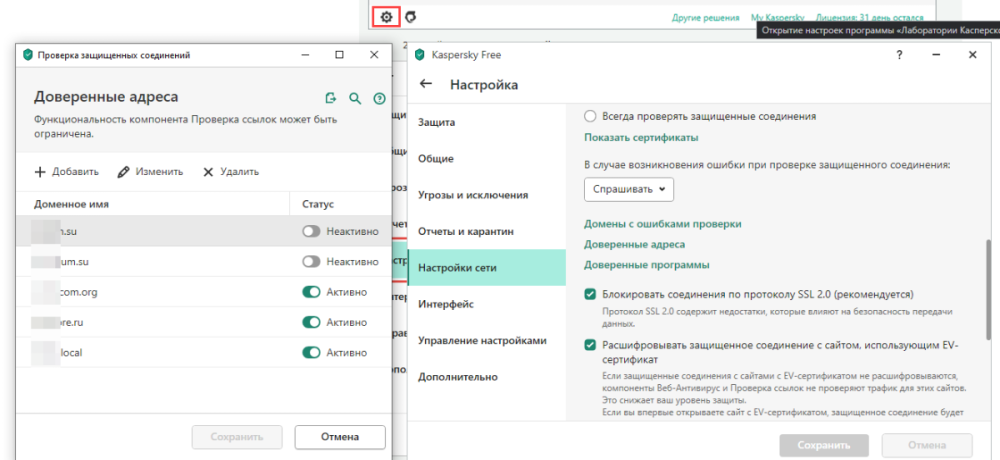Viewport: 1000px width, 460px height.
Task: Maximize Проверка защищенных соединений window
Action: pyautogui.click(x=339, y=55)
